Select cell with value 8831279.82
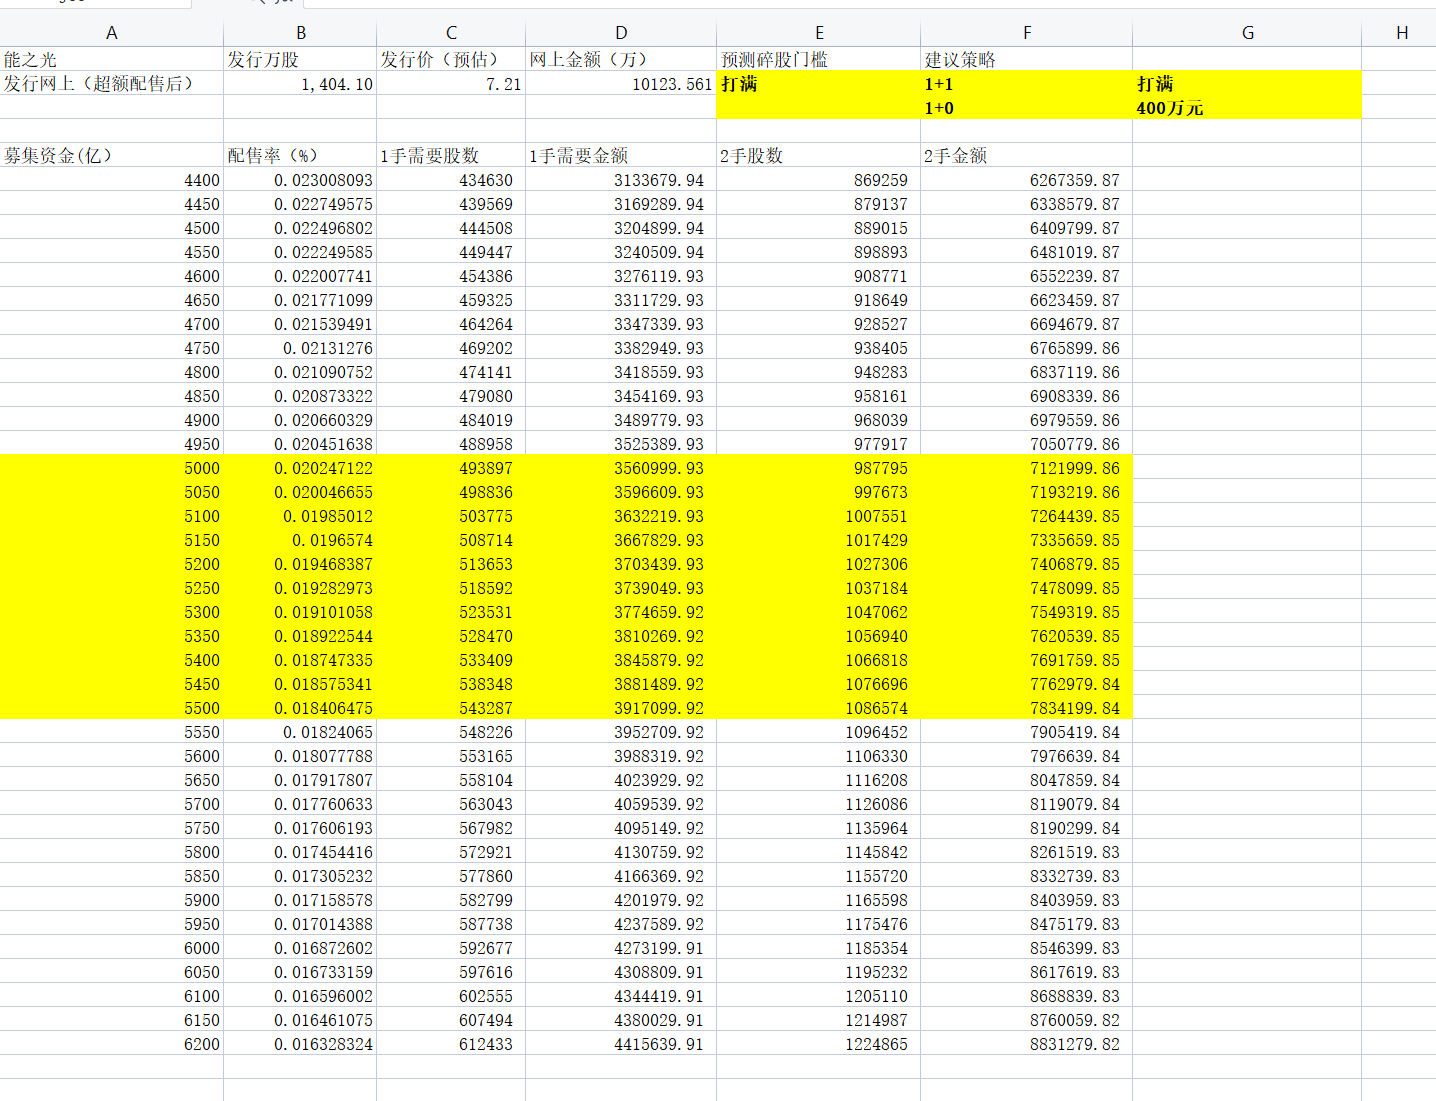This screenshot has height=1101, width=1436. tap(1026, 1043)
